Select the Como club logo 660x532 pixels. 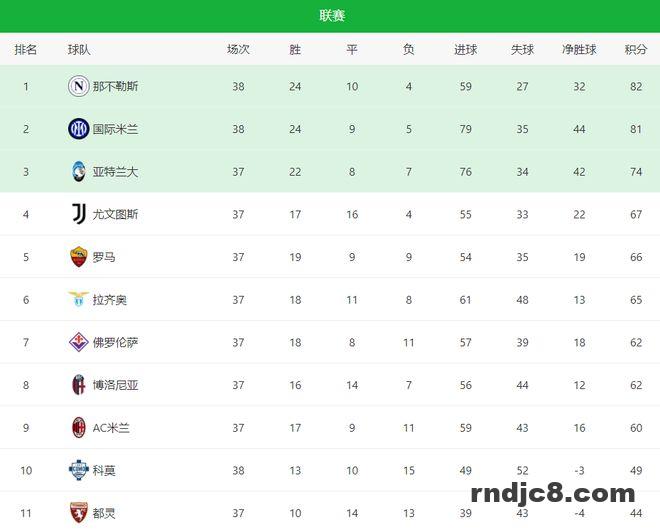pyautogui.click(x=79, y=470)
